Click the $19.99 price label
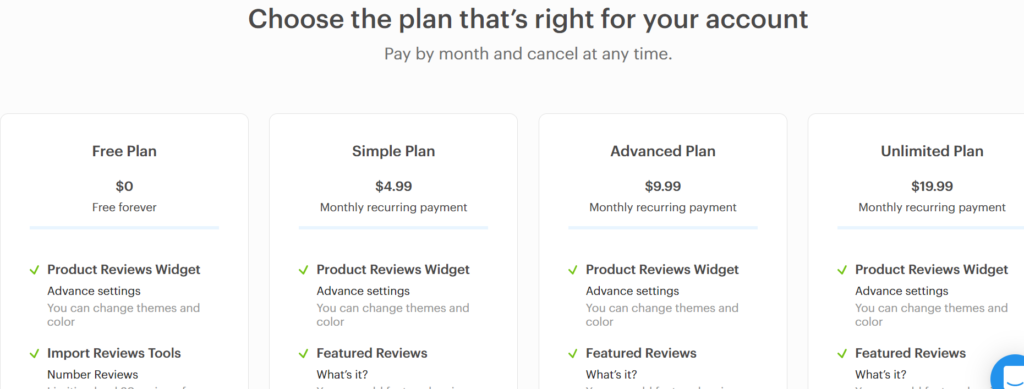1024x389 pixels. click(x=932, y=187)
